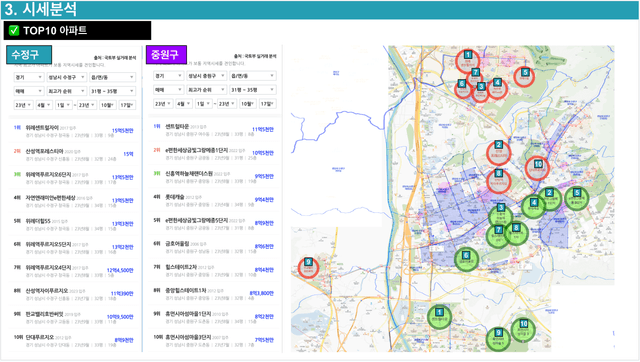Open 읍/면/동 dropdown in 수정구 panel
Screen dimensions: 640x362
tap(113, 77)
